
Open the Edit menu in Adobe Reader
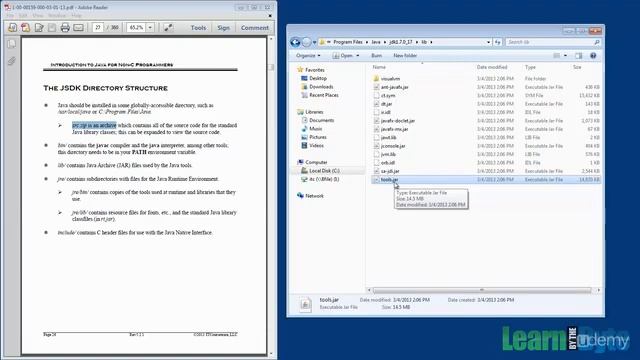tap(23, 16)
